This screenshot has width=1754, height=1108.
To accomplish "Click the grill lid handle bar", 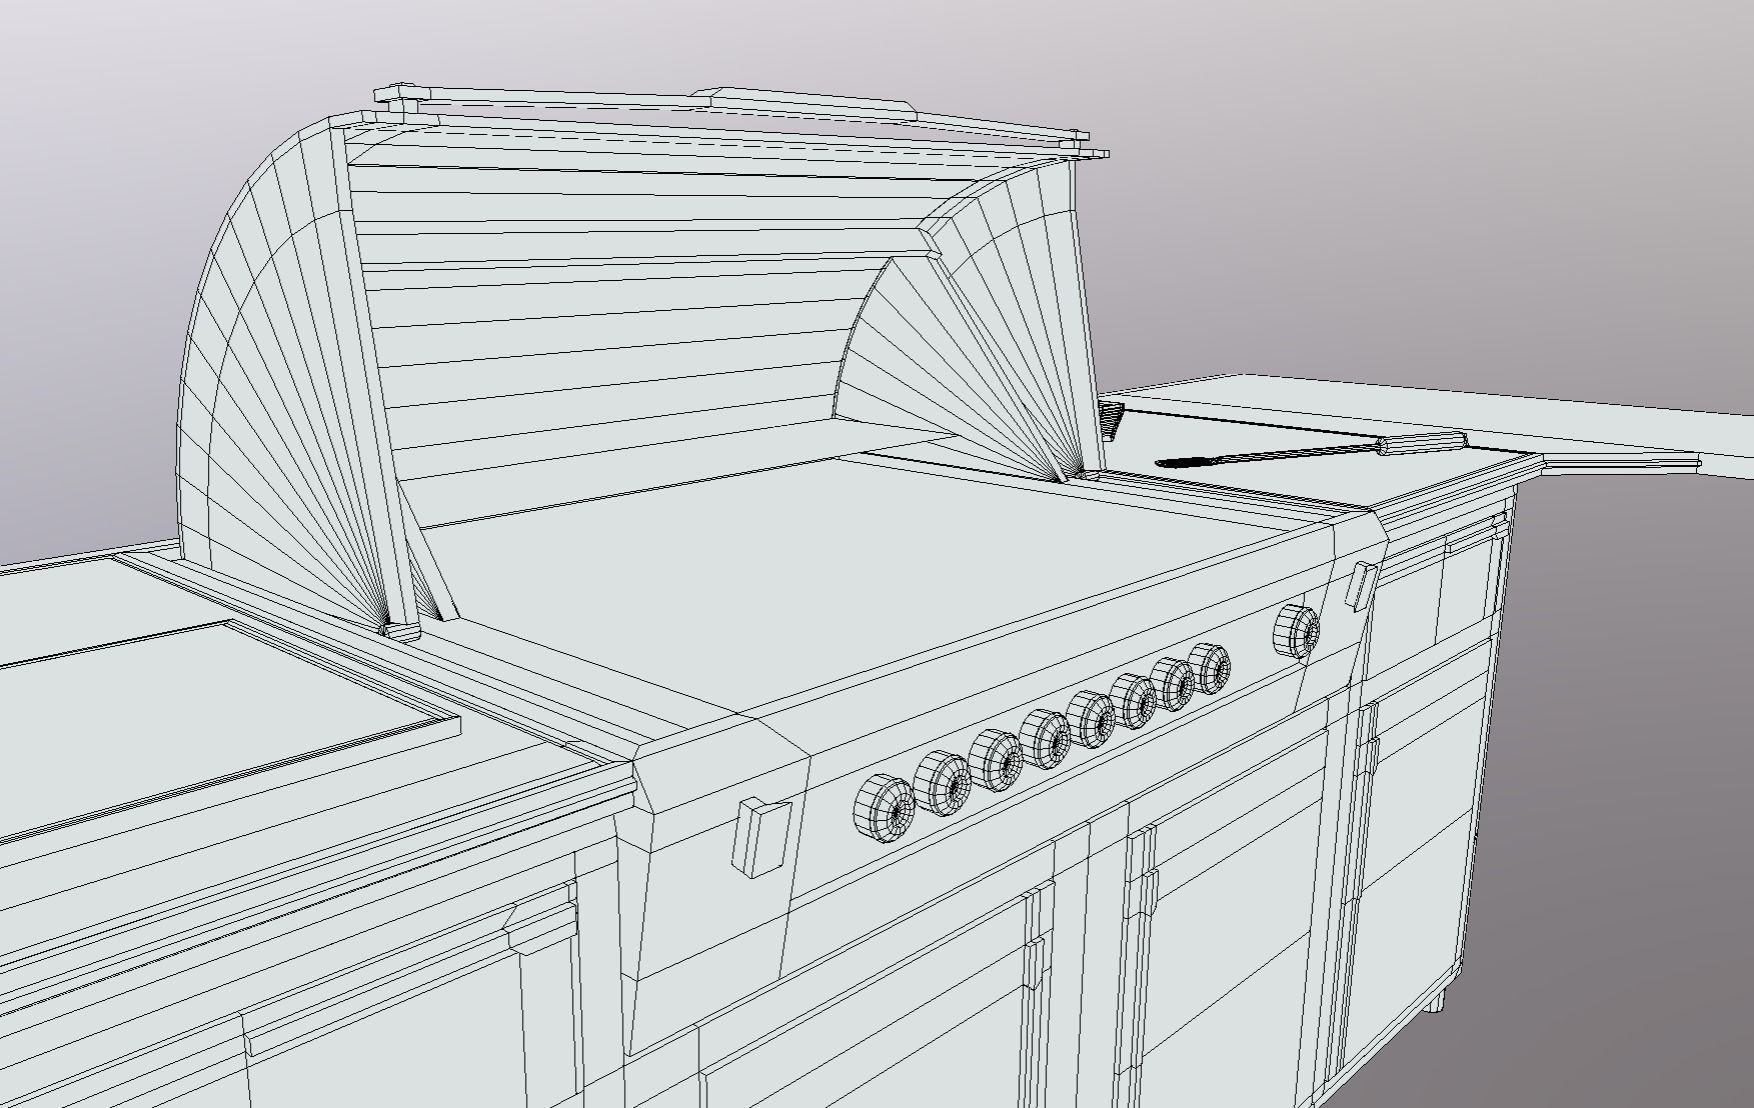I will coord(700,110).
